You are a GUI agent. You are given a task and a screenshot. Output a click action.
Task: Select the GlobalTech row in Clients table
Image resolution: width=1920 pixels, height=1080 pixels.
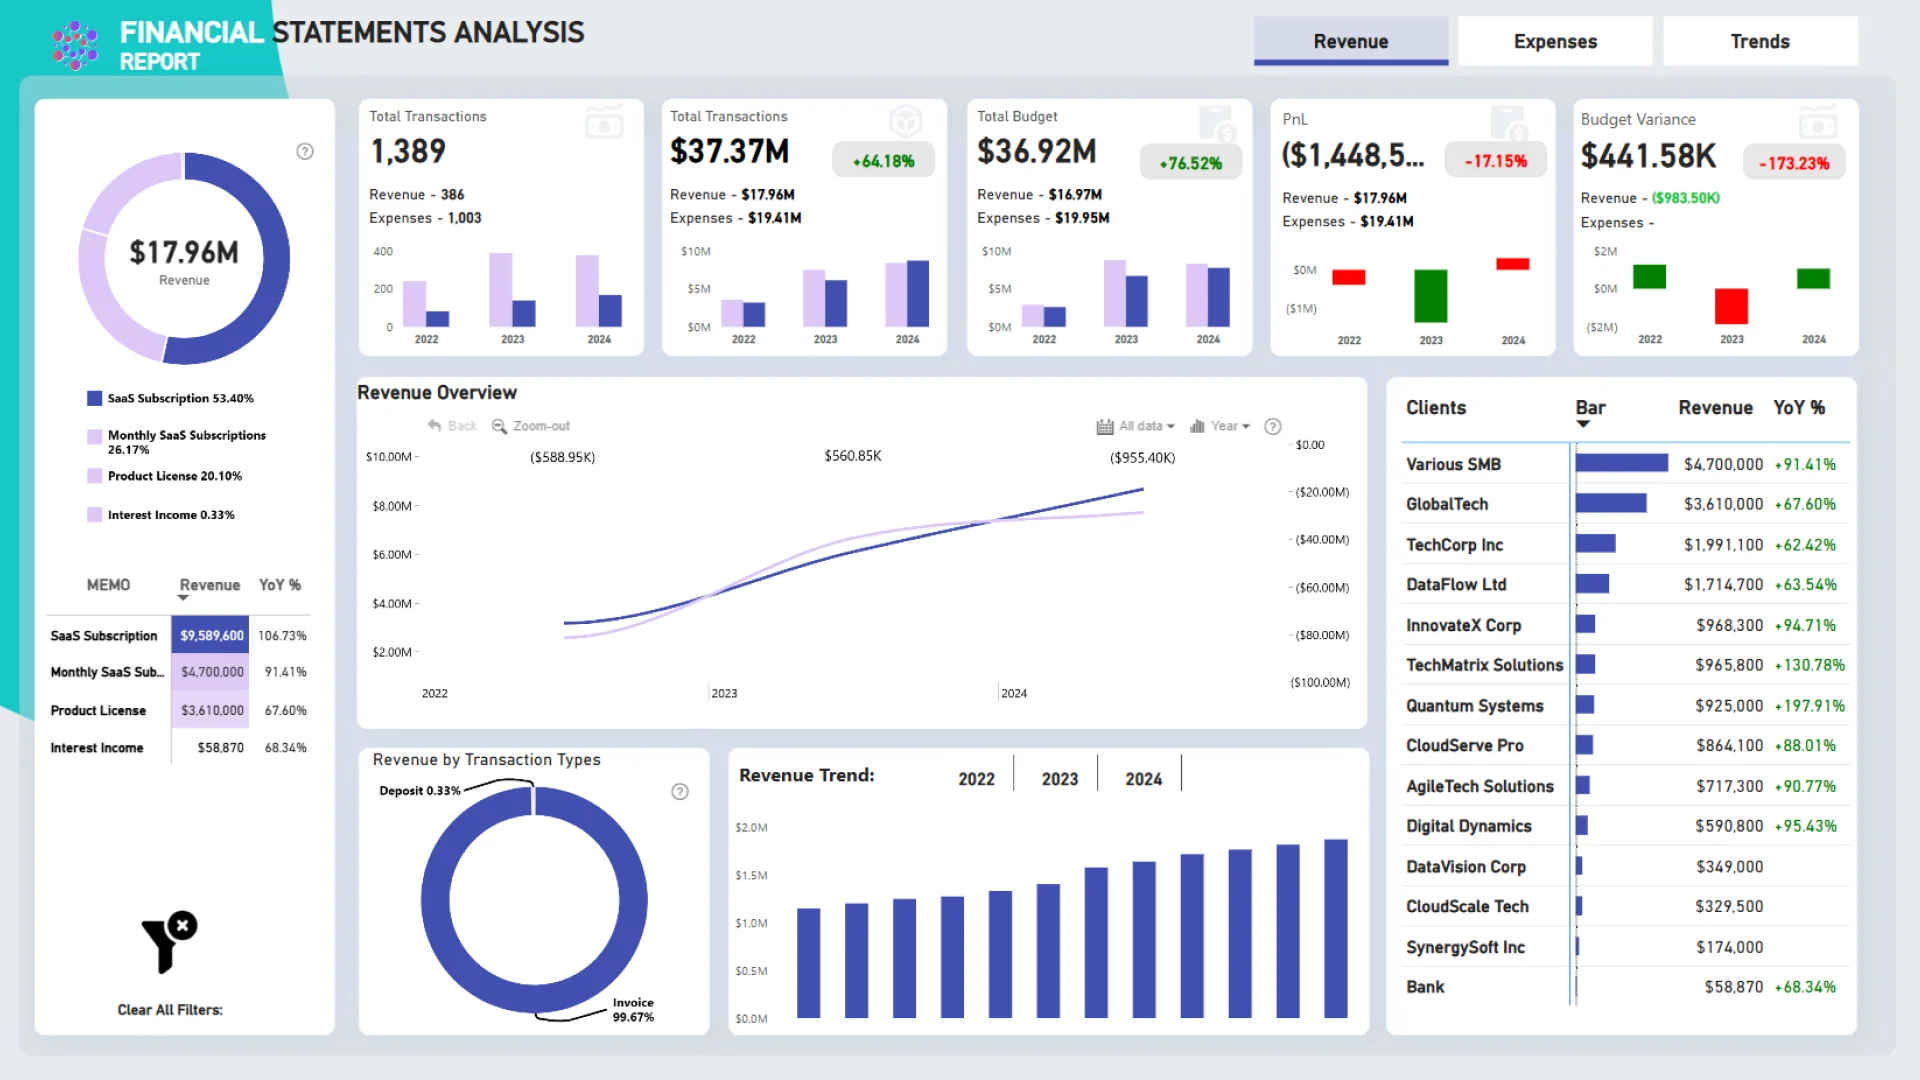(x=1447, y=505)
